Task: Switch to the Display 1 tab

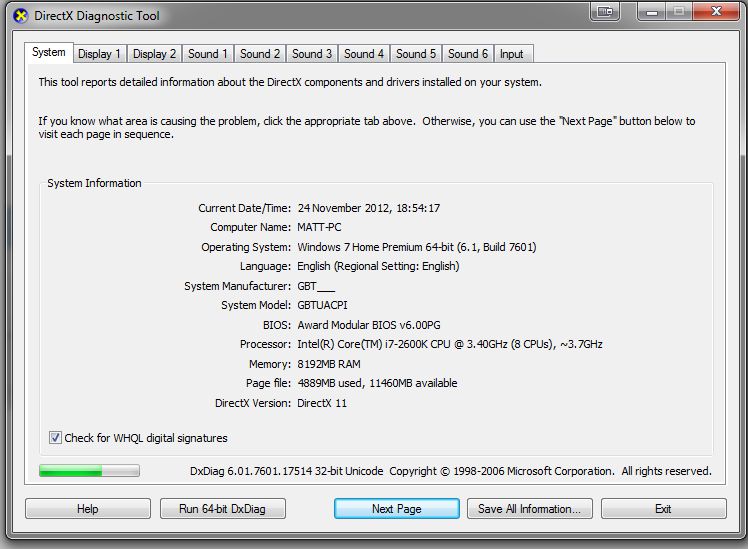Action: pyautogui.click(x=99, y=54)
